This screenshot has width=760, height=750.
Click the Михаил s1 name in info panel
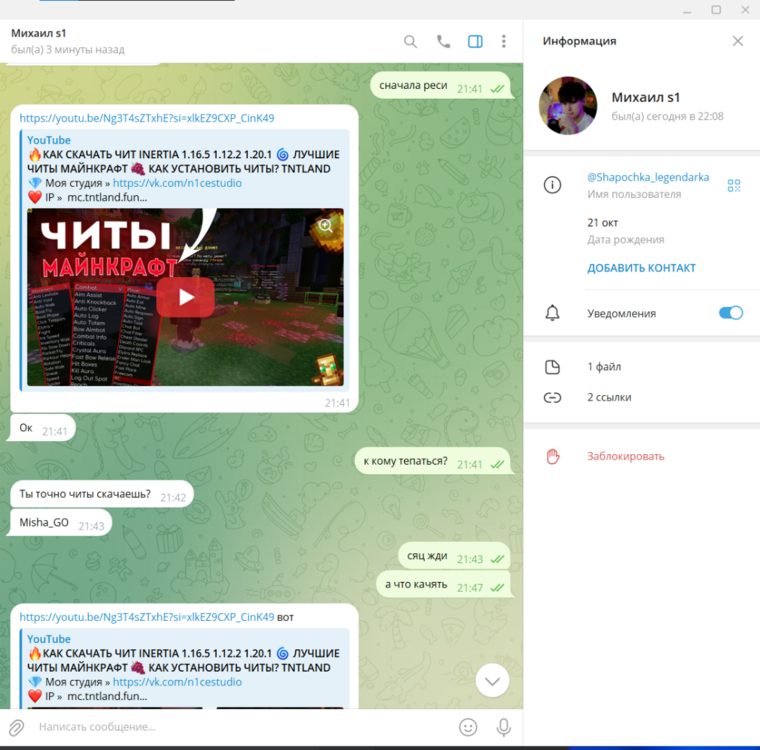[x=646, y=97]
